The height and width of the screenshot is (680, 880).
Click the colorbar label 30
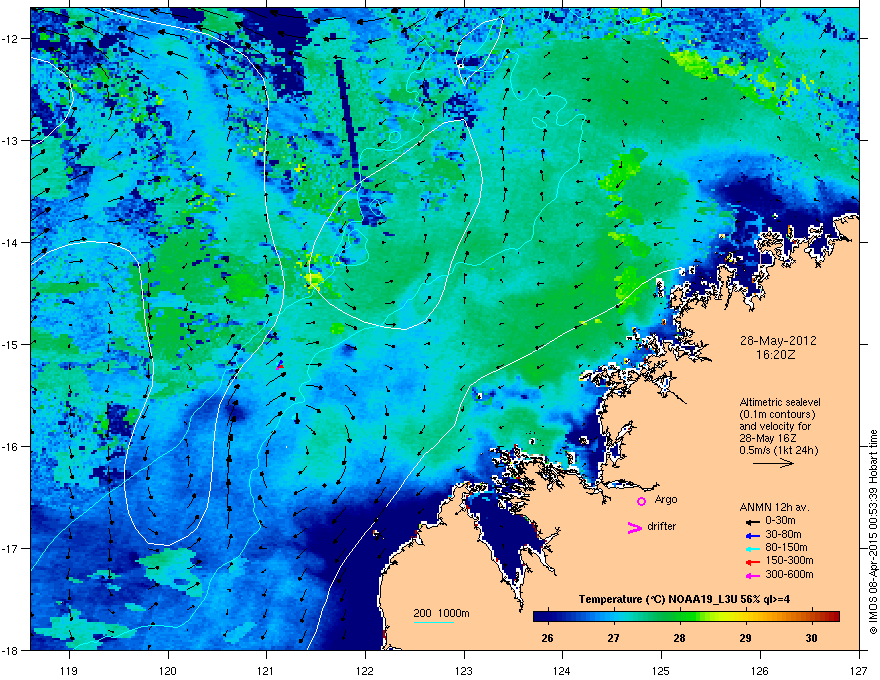(x=811, y=638)
